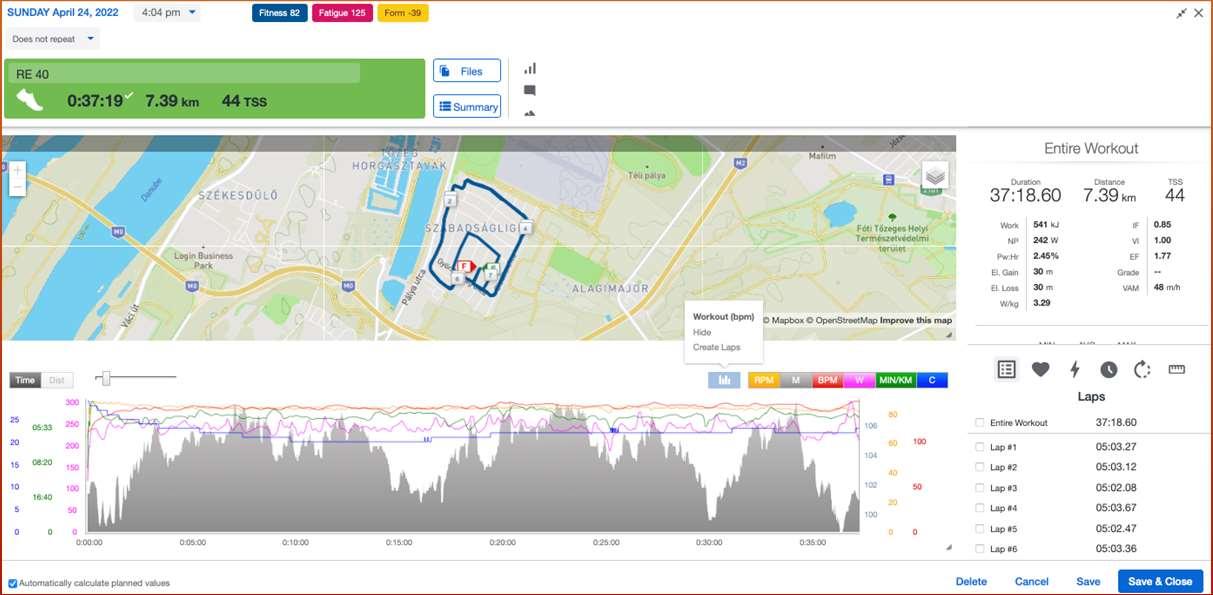Image resolution: width=1213 pixels, height=595 pixels.
Task: Toggle the RPM cadence channel
Action: (x=764, y=380)
